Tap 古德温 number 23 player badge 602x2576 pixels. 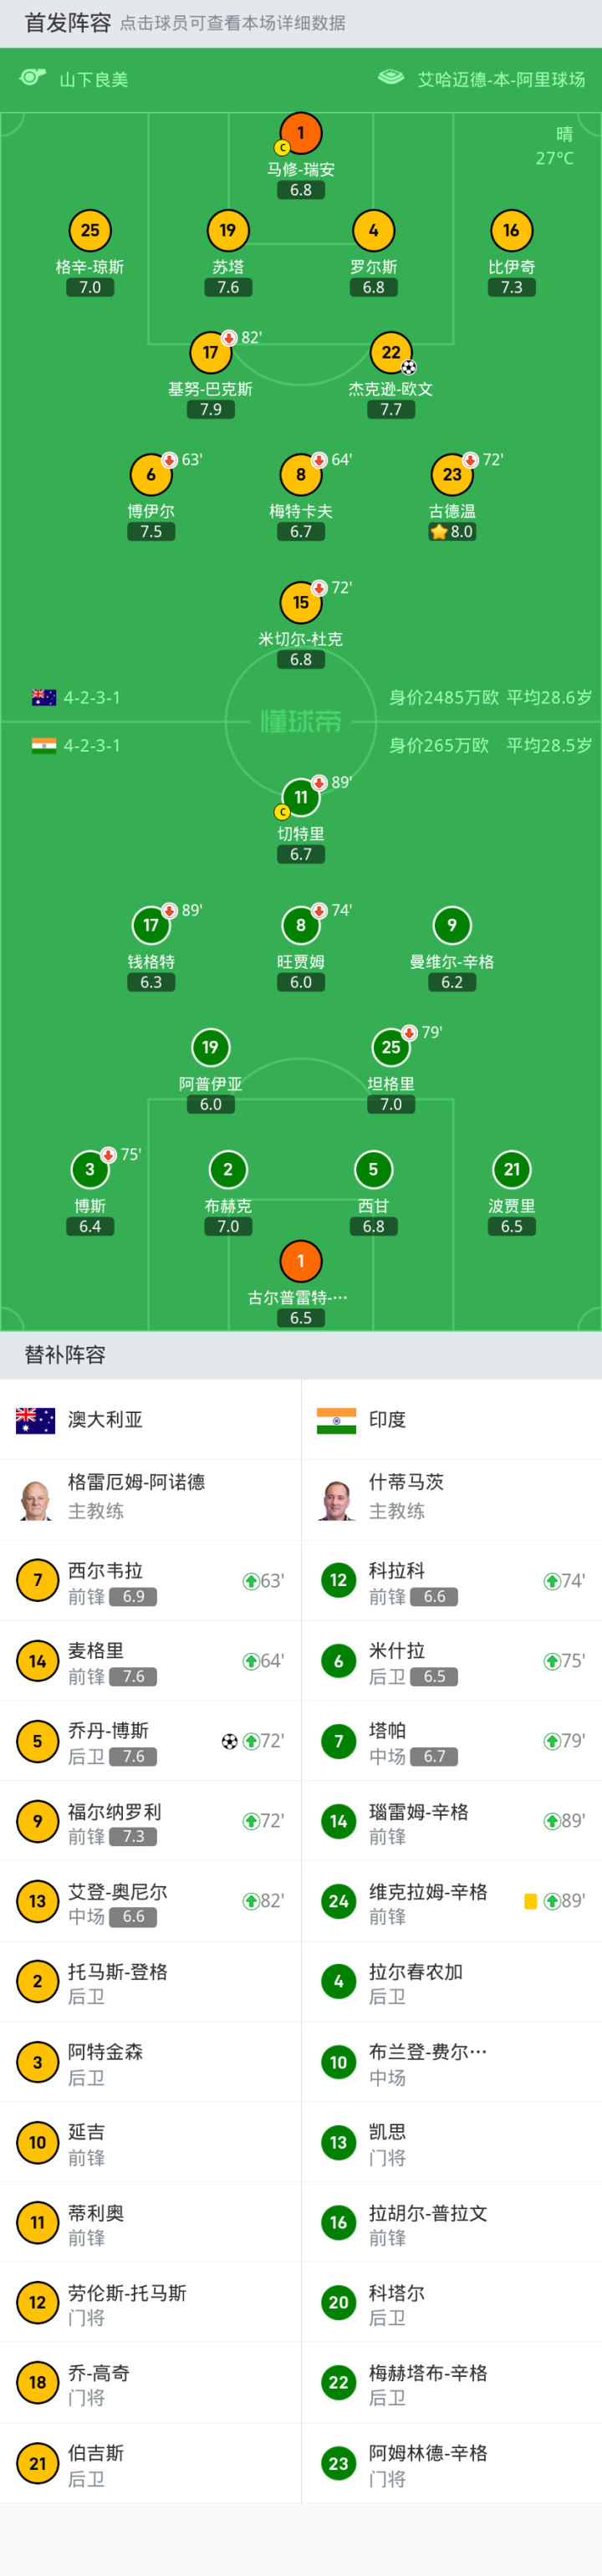(452, 475)
